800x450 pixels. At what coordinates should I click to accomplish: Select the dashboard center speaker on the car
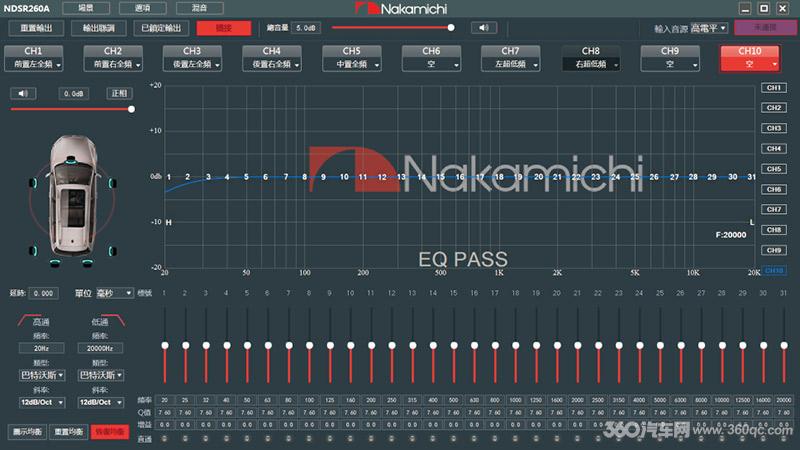pos(72,161)
